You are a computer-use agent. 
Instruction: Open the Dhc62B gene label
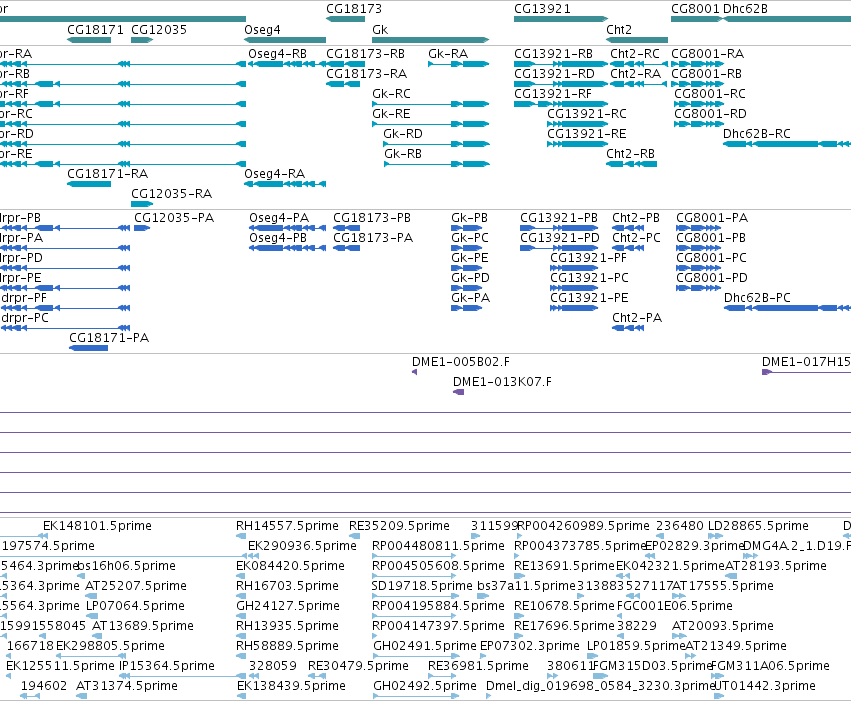point(745,9)
